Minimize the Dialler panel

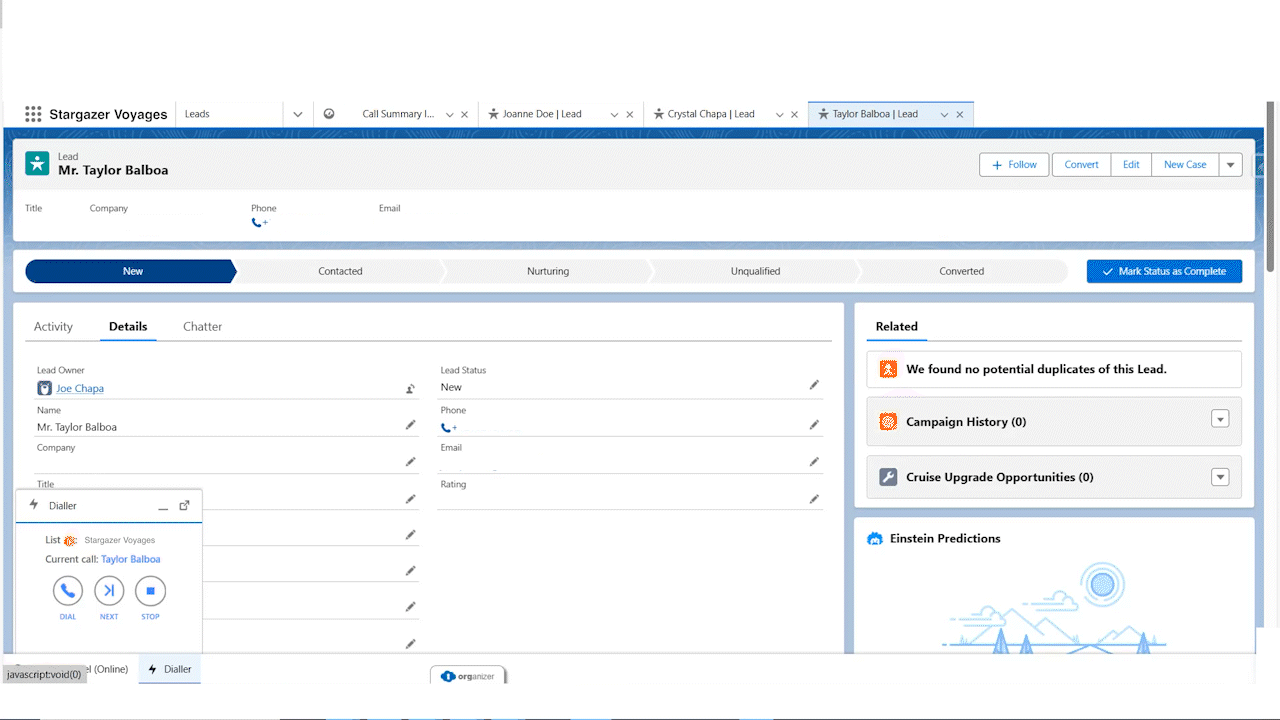(x=163, y=507)
